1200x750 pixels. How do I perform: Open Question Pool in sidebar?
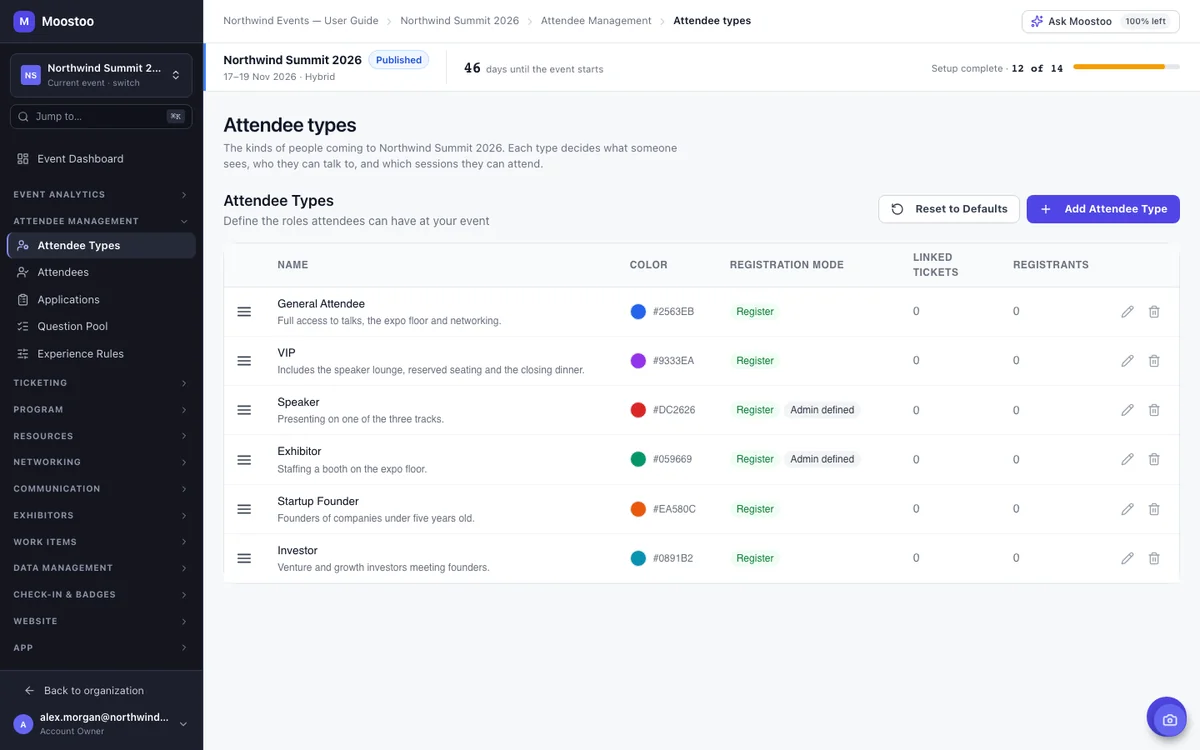coord(101,326)
